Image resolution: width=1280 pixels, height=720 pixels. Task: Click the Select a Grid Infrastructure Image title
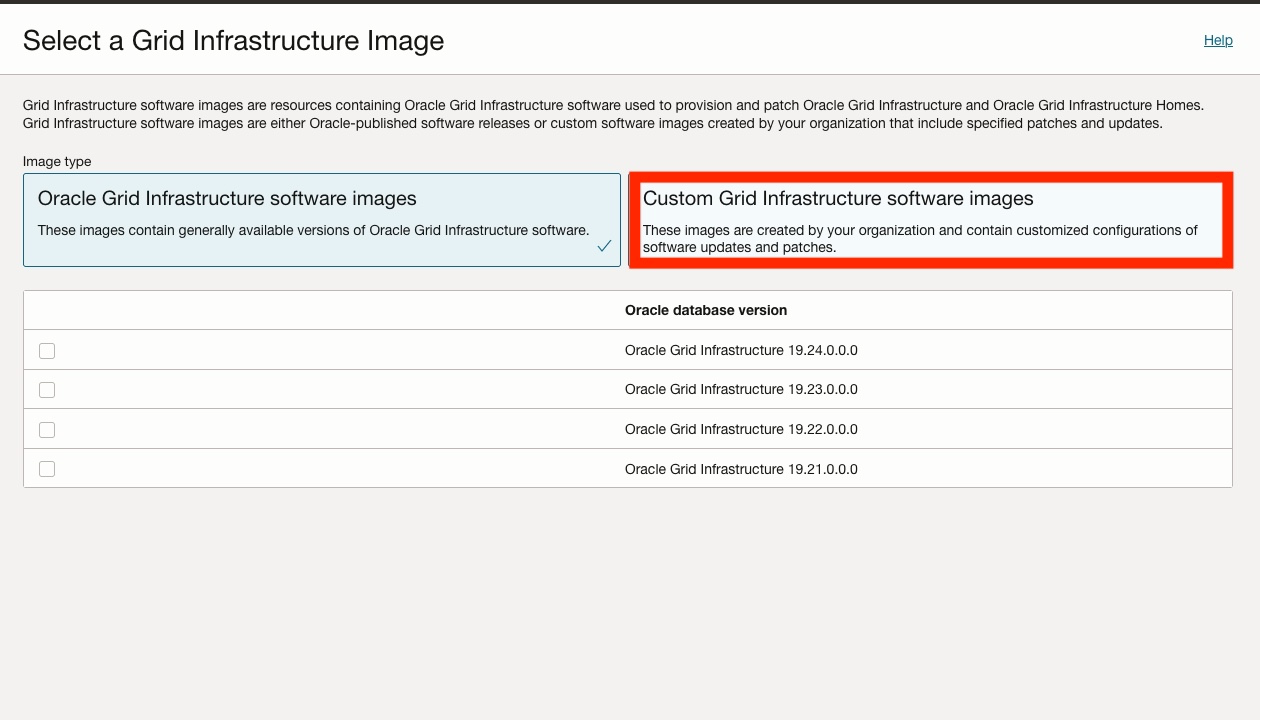232,40
